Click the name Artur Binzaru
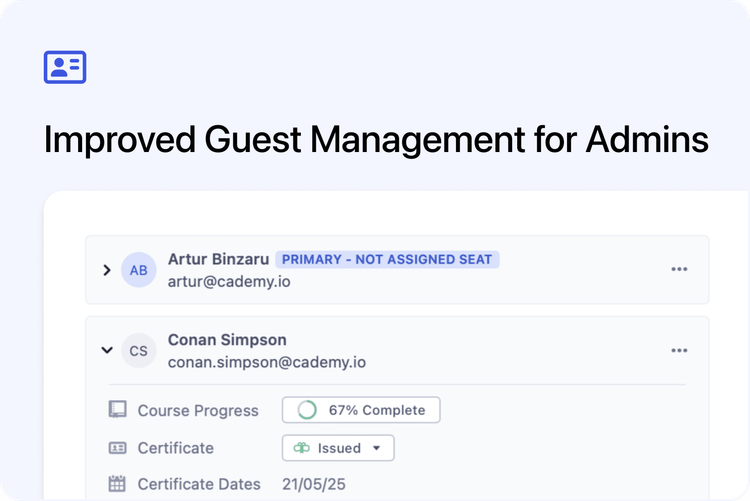This screenshot has height=501, width=750. pyautogui.click(x=219, y=259)
